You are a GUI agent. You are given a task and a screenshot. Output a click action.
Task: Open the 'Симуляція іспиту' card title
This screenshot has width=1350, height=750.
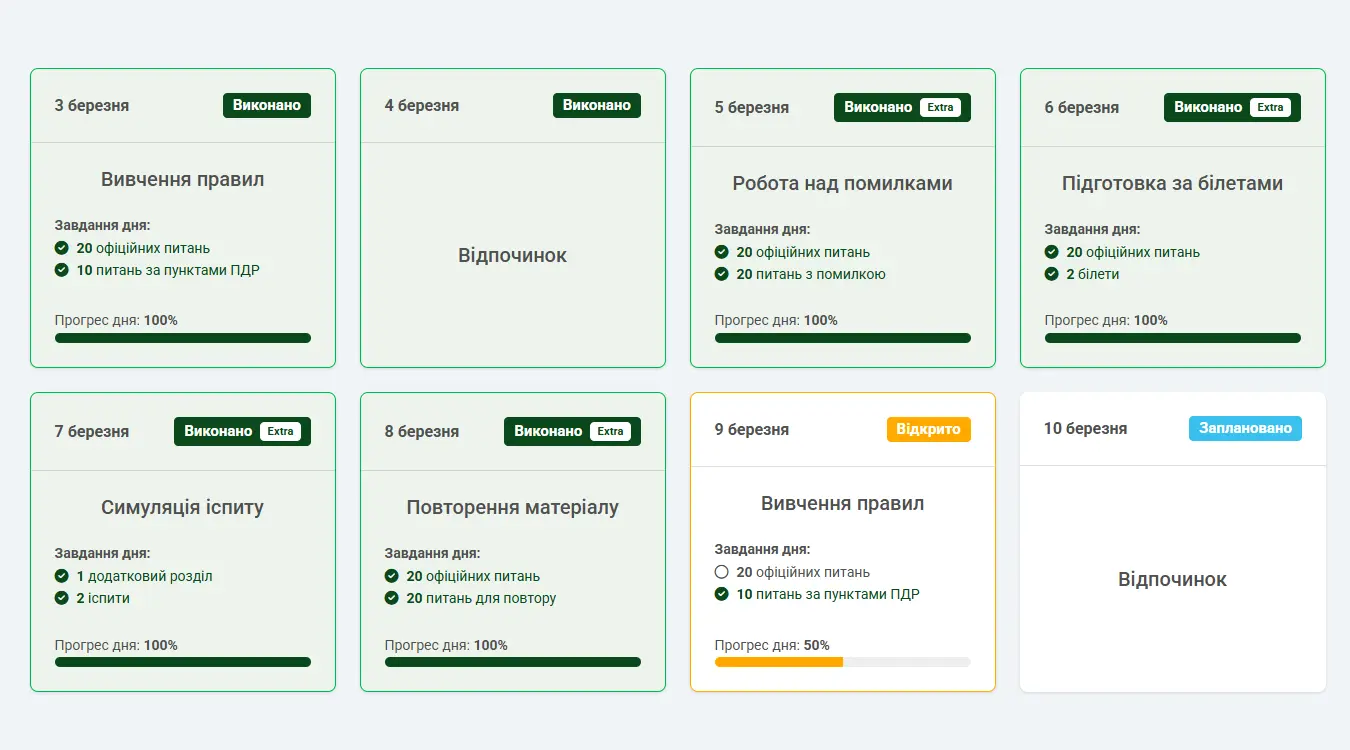[x=182, y=507]
